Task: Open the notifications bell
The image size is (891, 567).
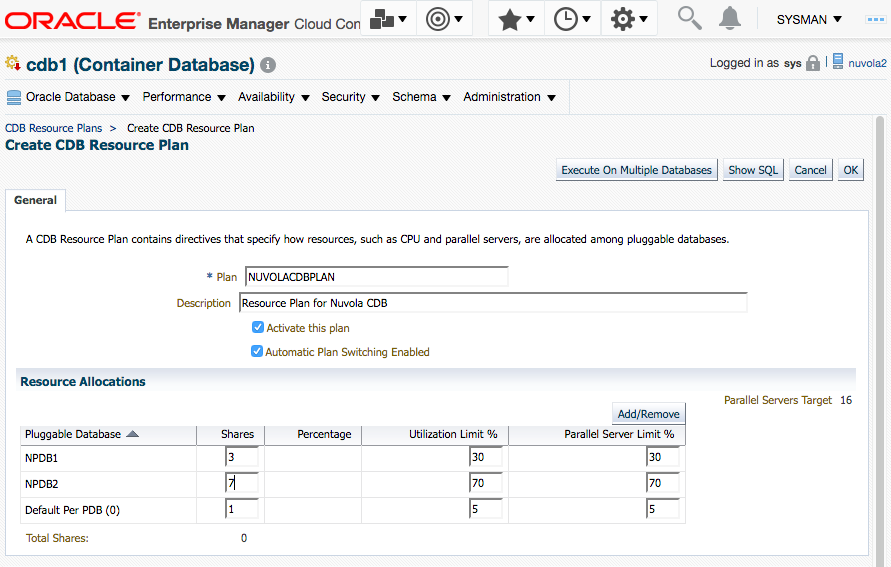Action: click(730, 18)
